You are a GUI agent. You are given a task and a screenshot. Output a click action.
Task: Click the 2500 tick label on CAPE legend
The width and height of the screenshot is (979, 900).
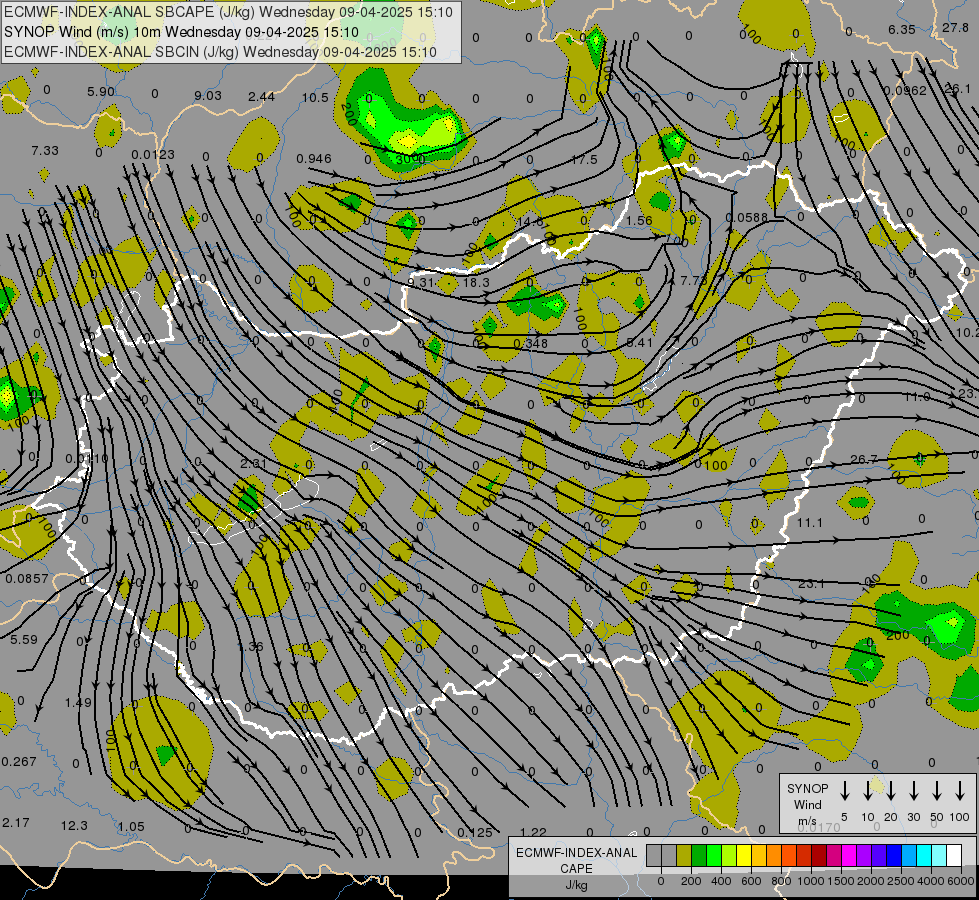(901, 881)
